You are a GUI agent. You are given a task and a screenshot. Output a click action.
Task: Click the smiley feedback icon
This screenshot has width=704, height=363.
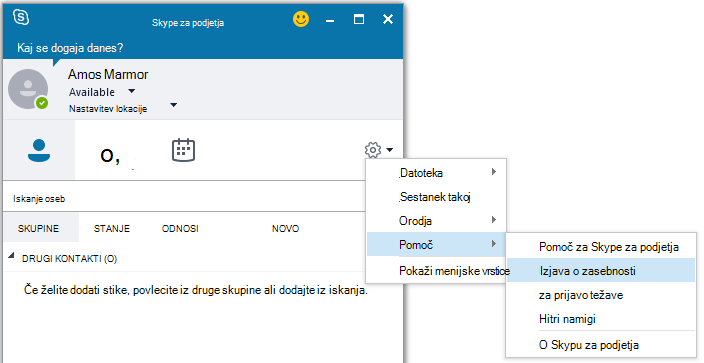click(301, 19)
